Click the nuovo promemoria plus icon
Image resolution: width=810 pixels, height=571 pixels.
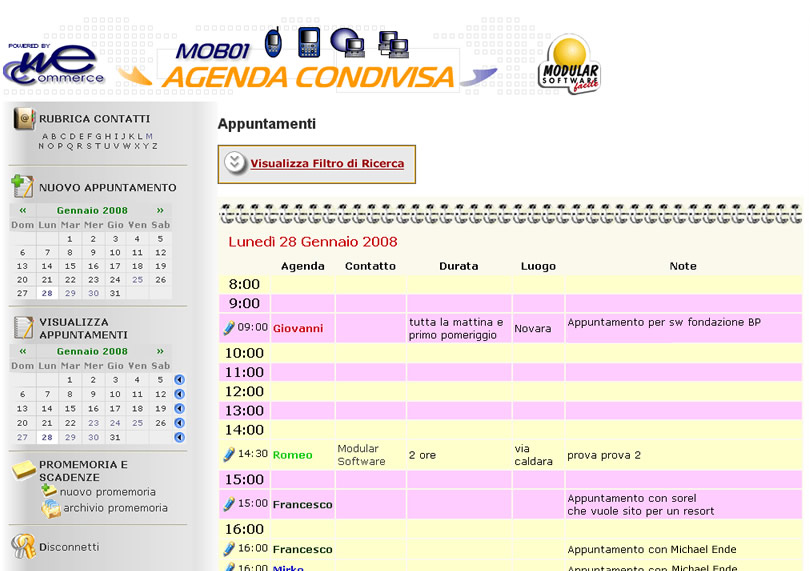pyautogui.click(x=49, y=490)
